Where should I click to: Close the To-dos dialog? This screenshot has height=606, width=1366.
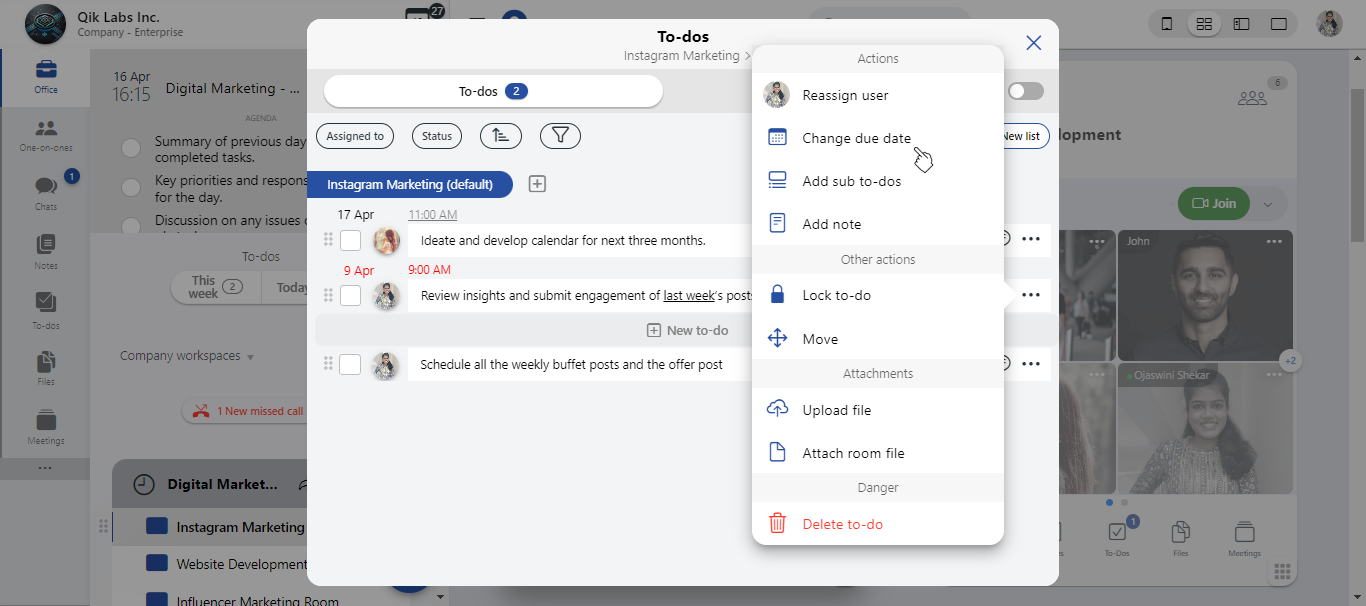[x=1034, y=43]
